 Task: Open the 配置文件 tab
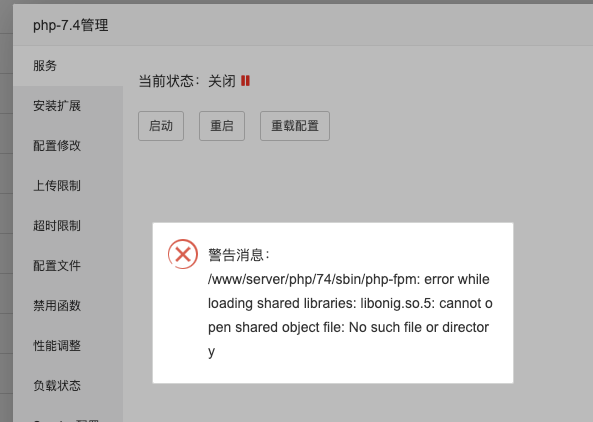click(x=68, y=266)
